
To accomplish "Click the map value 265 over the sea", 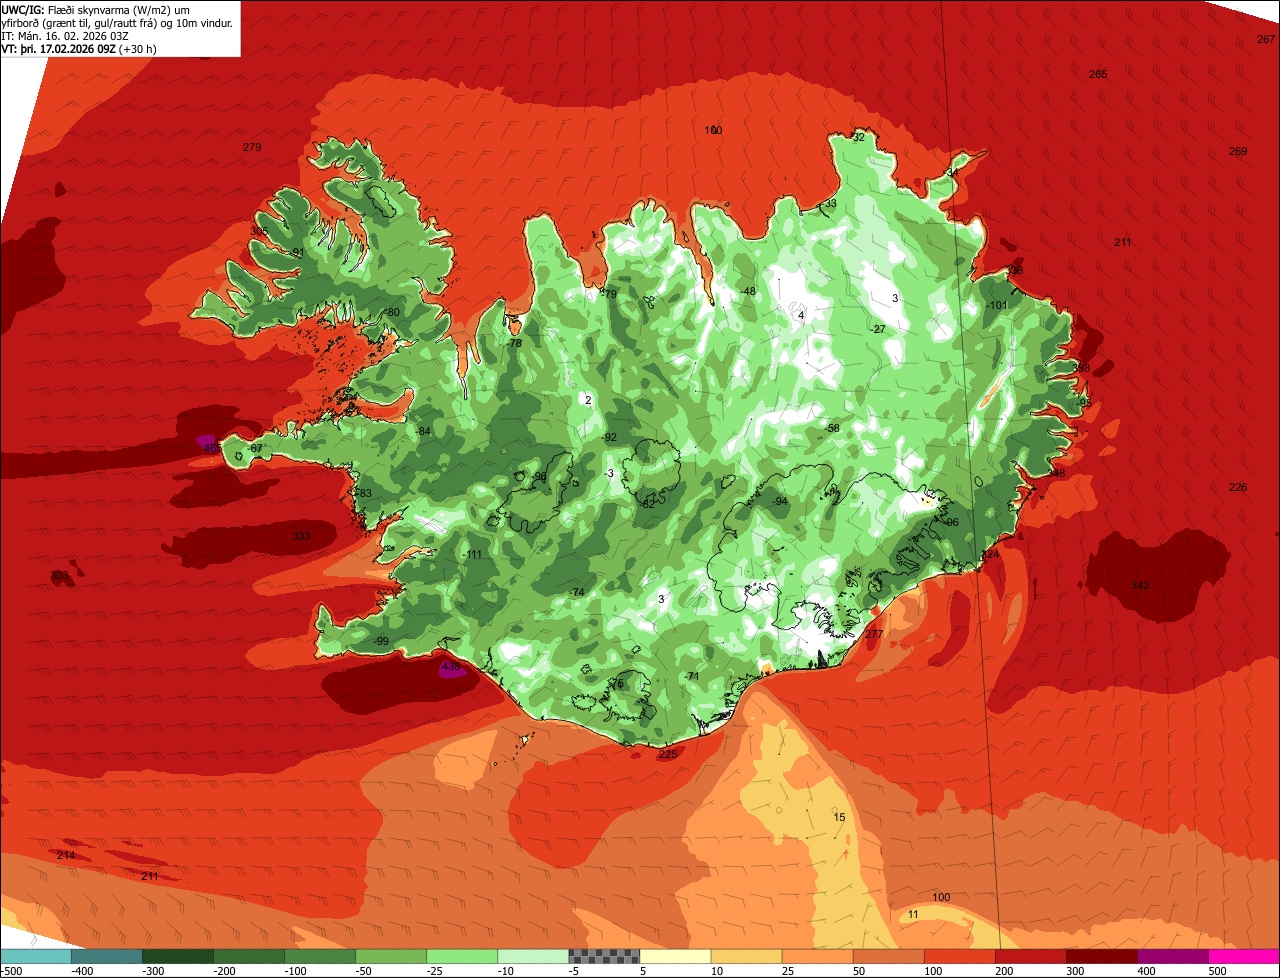I will (x=1097, y=74).
